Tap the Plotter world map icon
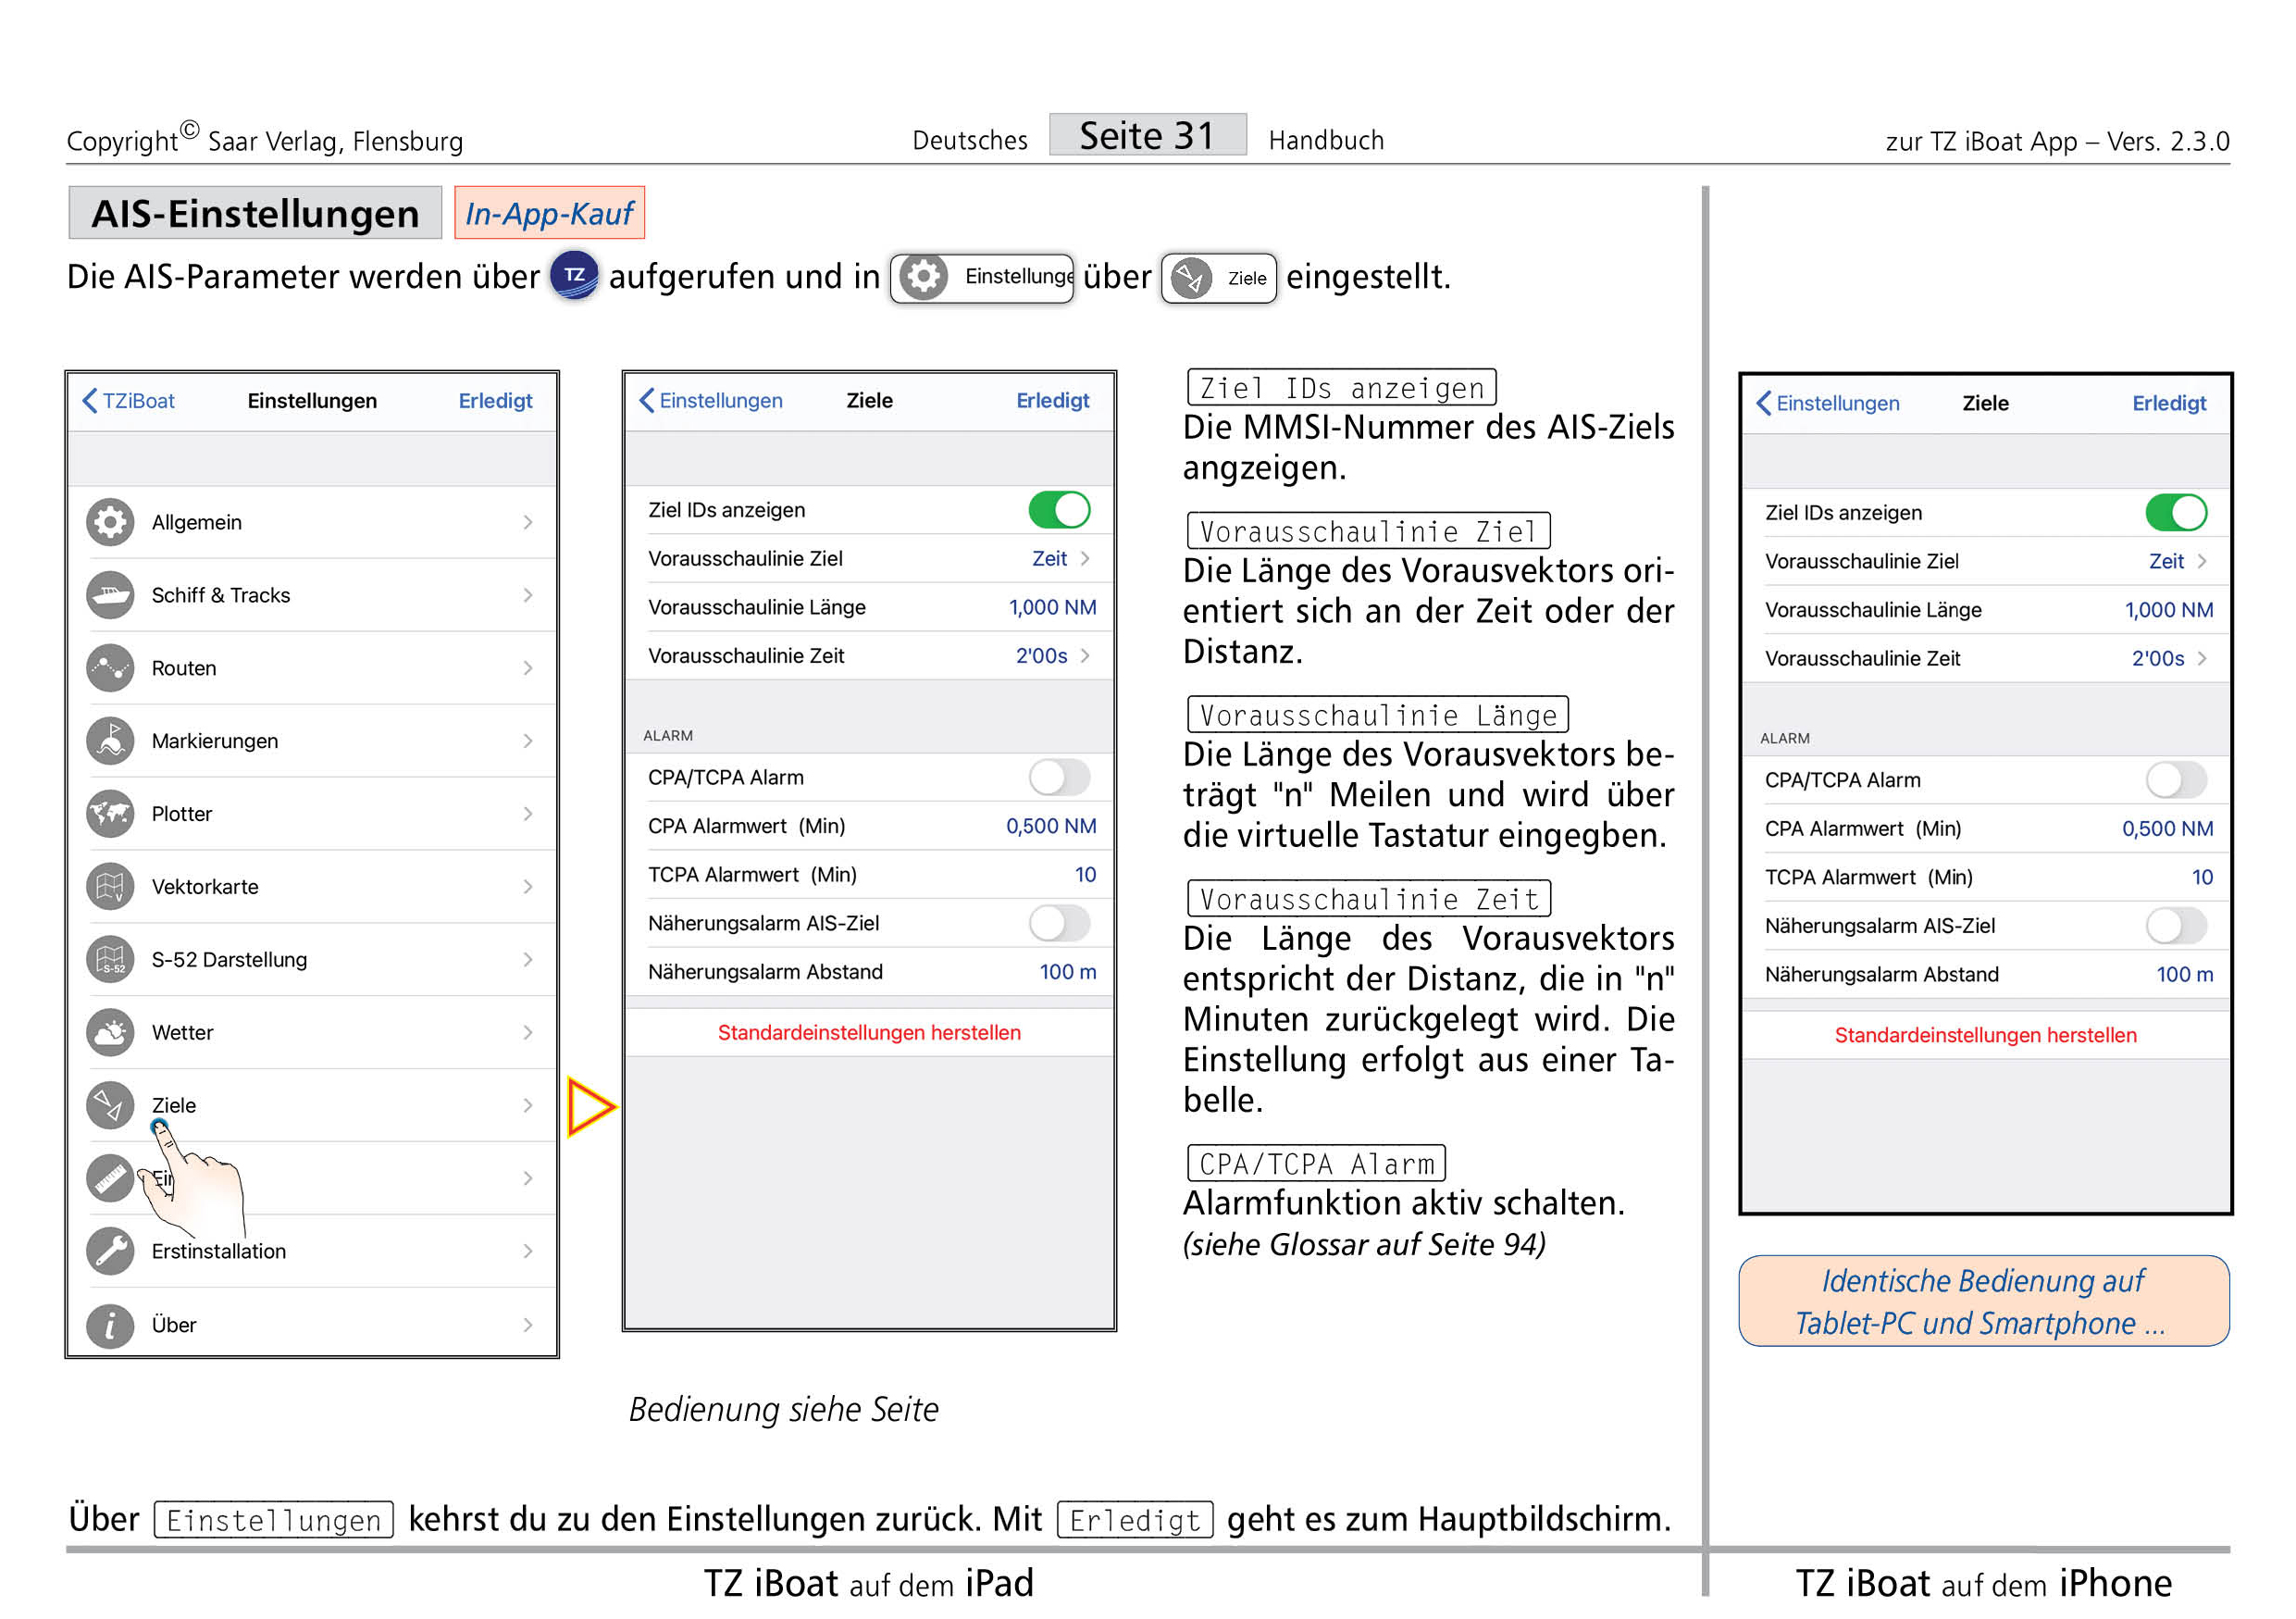This screenshot has height=1619, width=2296. coord(110,815)
